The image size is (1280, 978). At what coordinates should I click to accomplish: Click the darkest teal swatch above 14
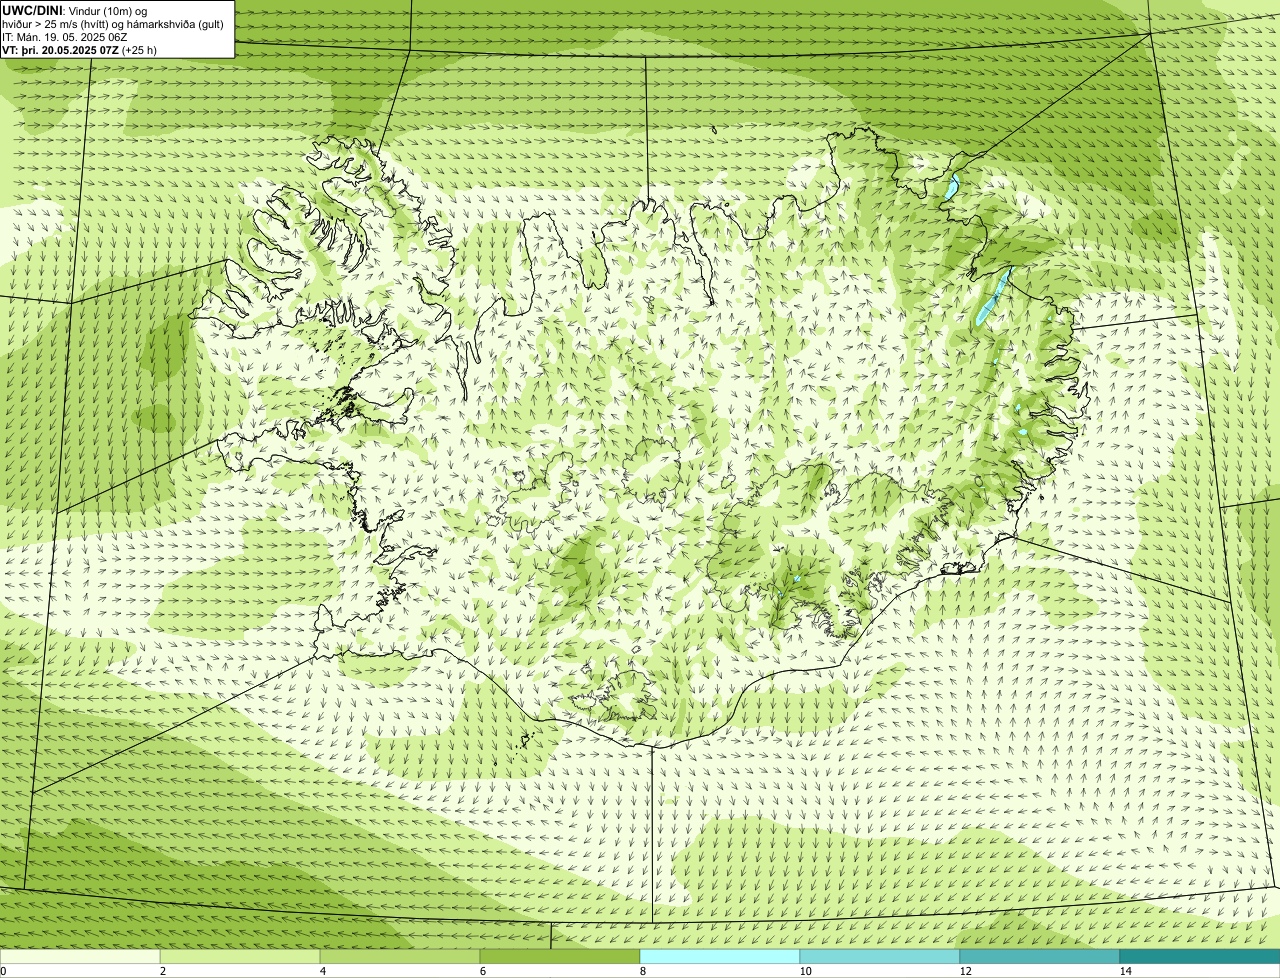(1200, 956)
